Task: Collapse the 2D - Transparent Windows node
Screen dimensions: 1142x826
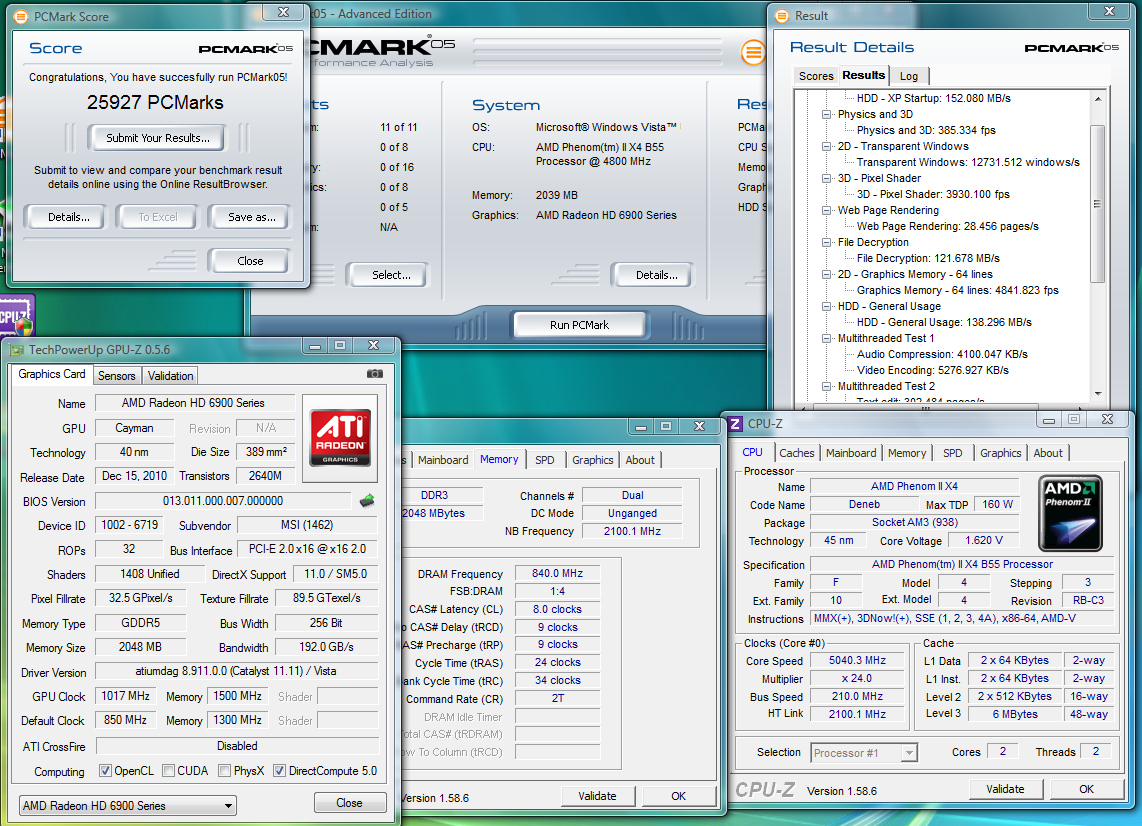Action: [827, 146]
